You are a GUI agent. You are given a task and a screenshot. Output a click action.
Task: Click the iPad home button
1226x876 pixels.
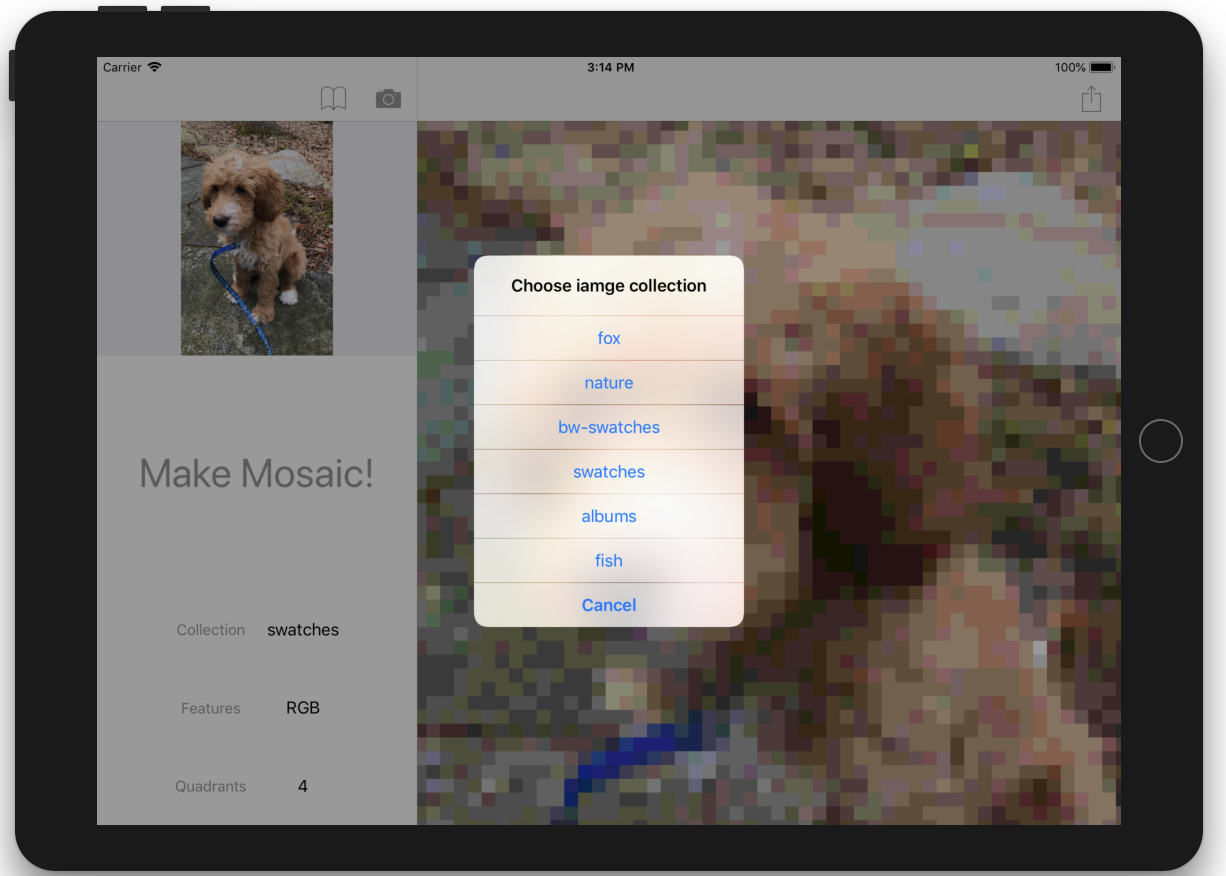pyautogui.click(x=1161, y=441)
